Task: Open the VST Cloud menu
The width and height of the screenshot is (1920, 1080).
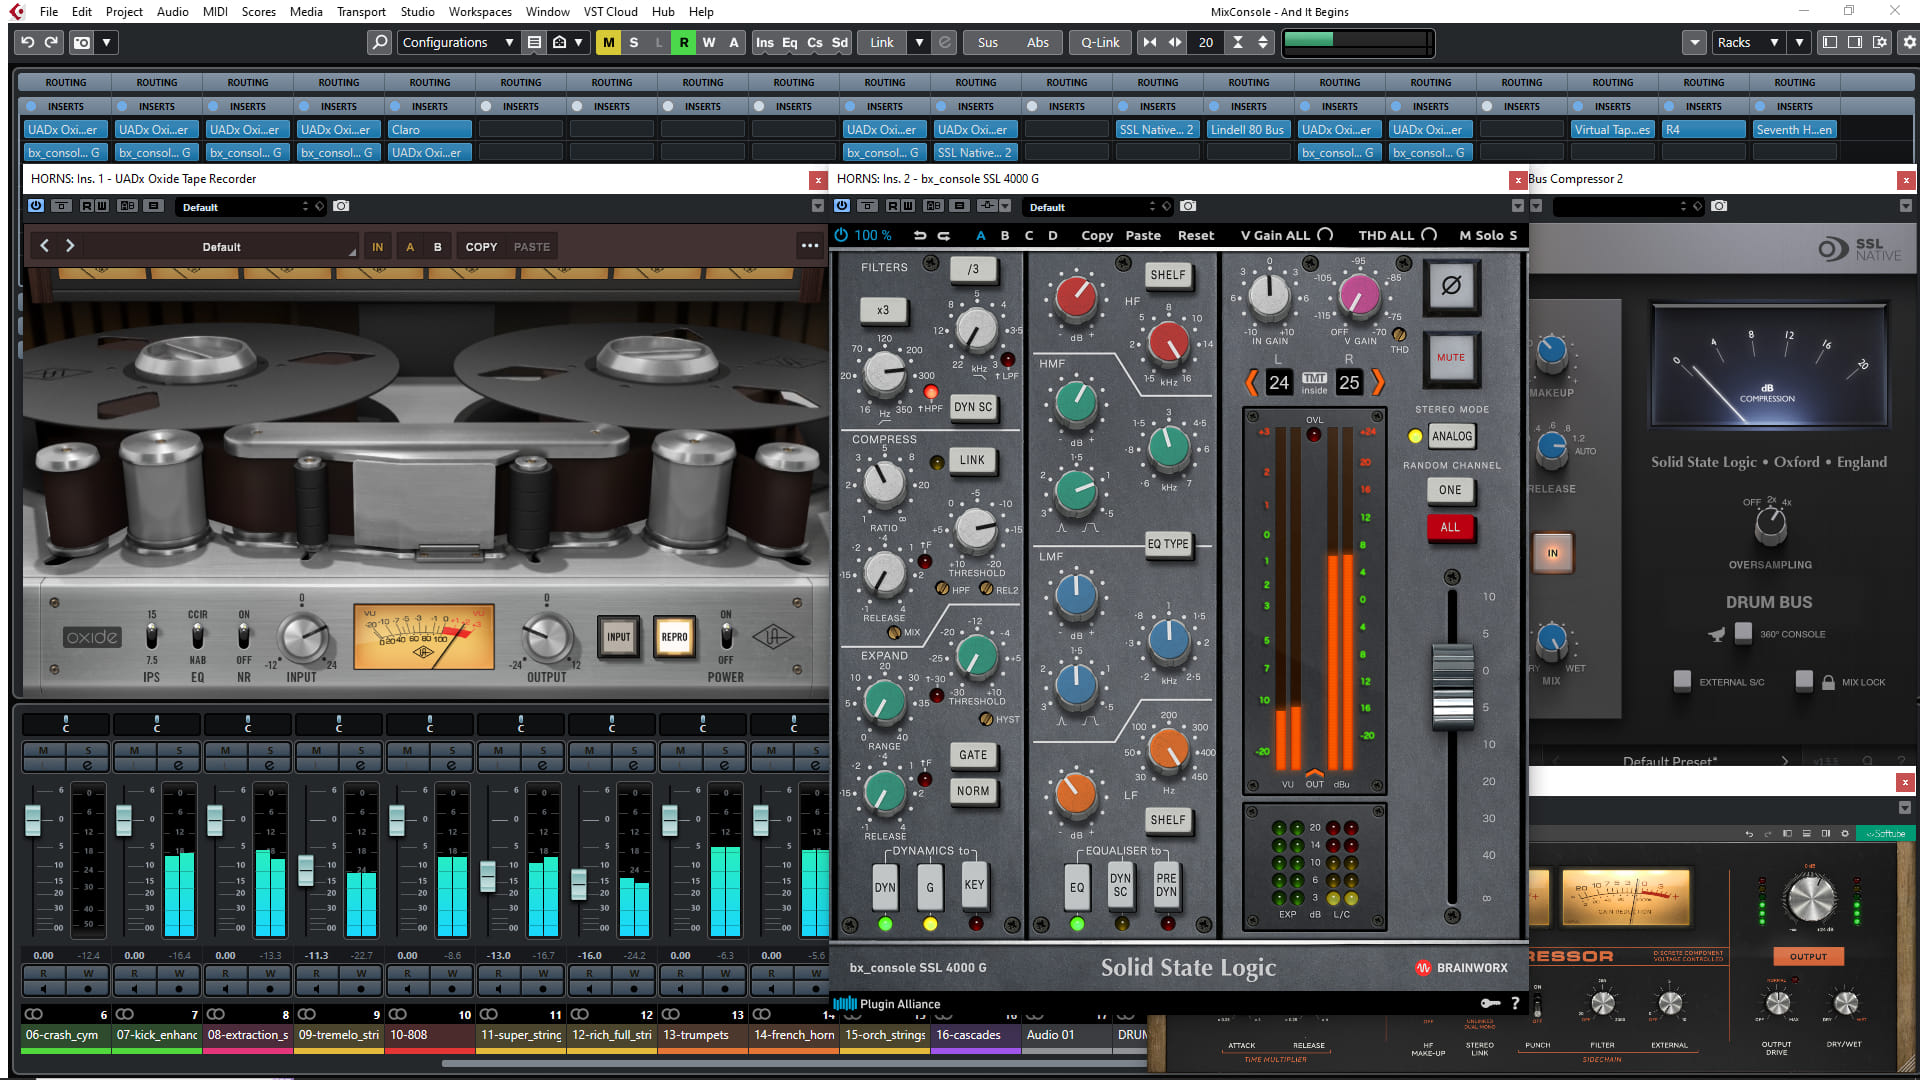Action: point(610,12)
